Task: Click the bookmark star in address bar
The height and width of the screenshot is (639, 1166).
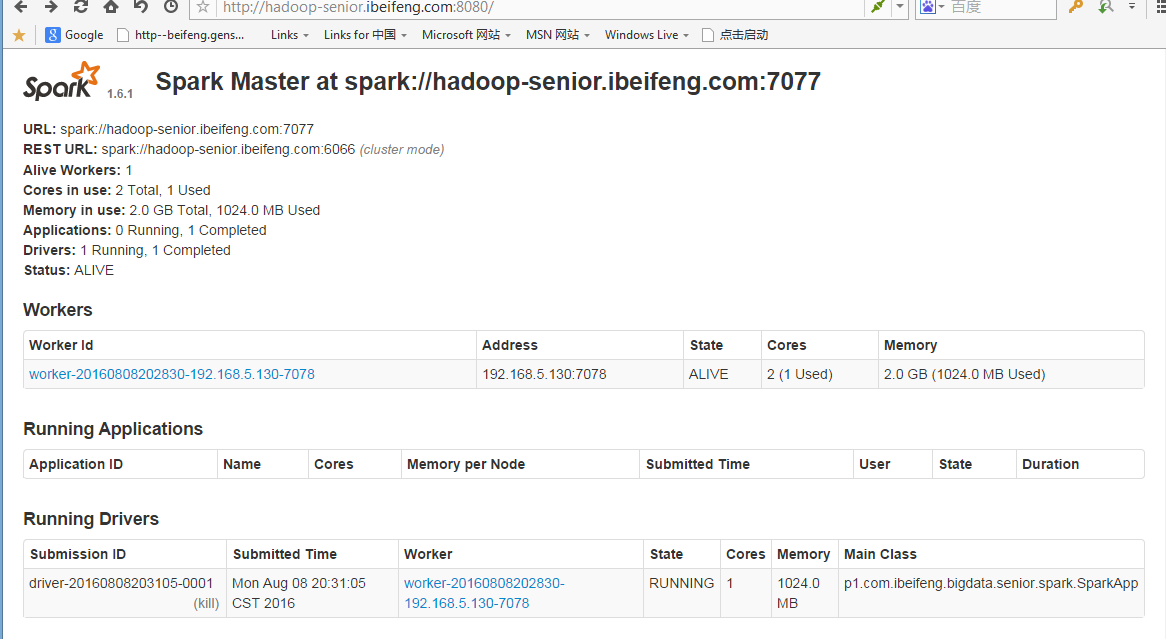Action: point(203,7)
